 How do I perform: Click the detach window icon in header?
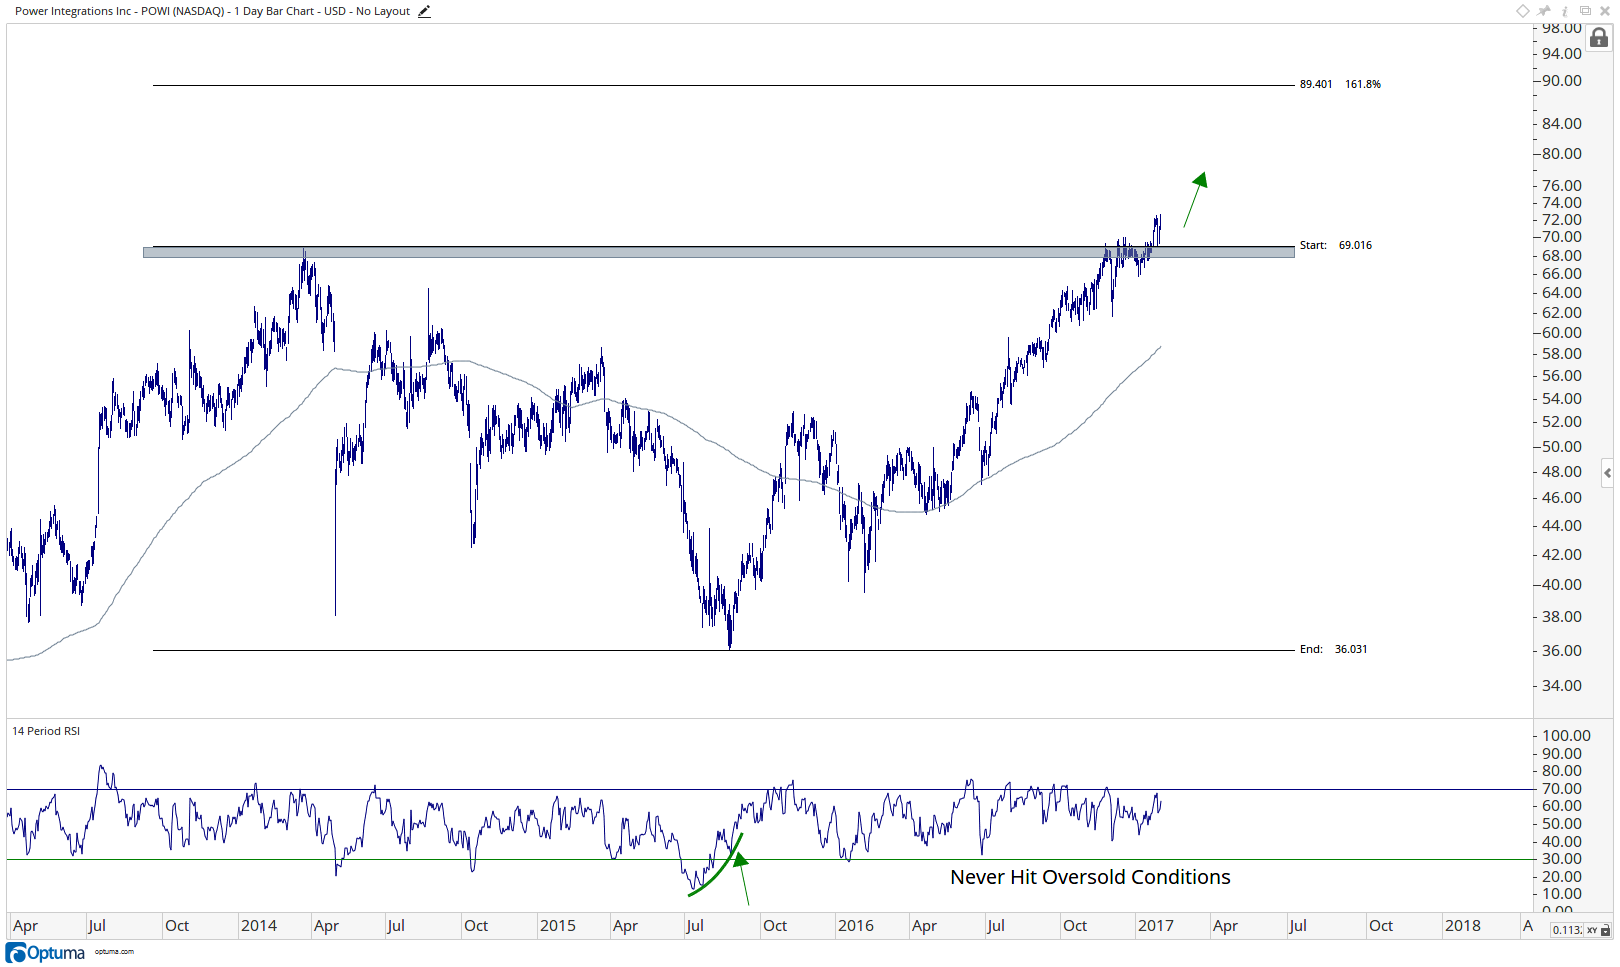coord(1585,11)
